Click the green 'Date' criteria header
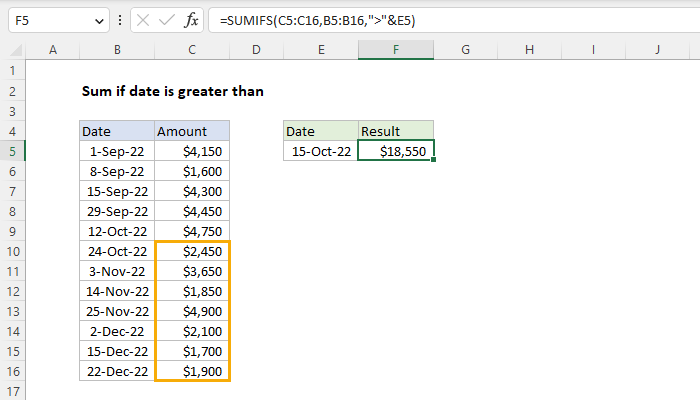The width and height of the screenshot is (700, 400). tap(321, 131)
